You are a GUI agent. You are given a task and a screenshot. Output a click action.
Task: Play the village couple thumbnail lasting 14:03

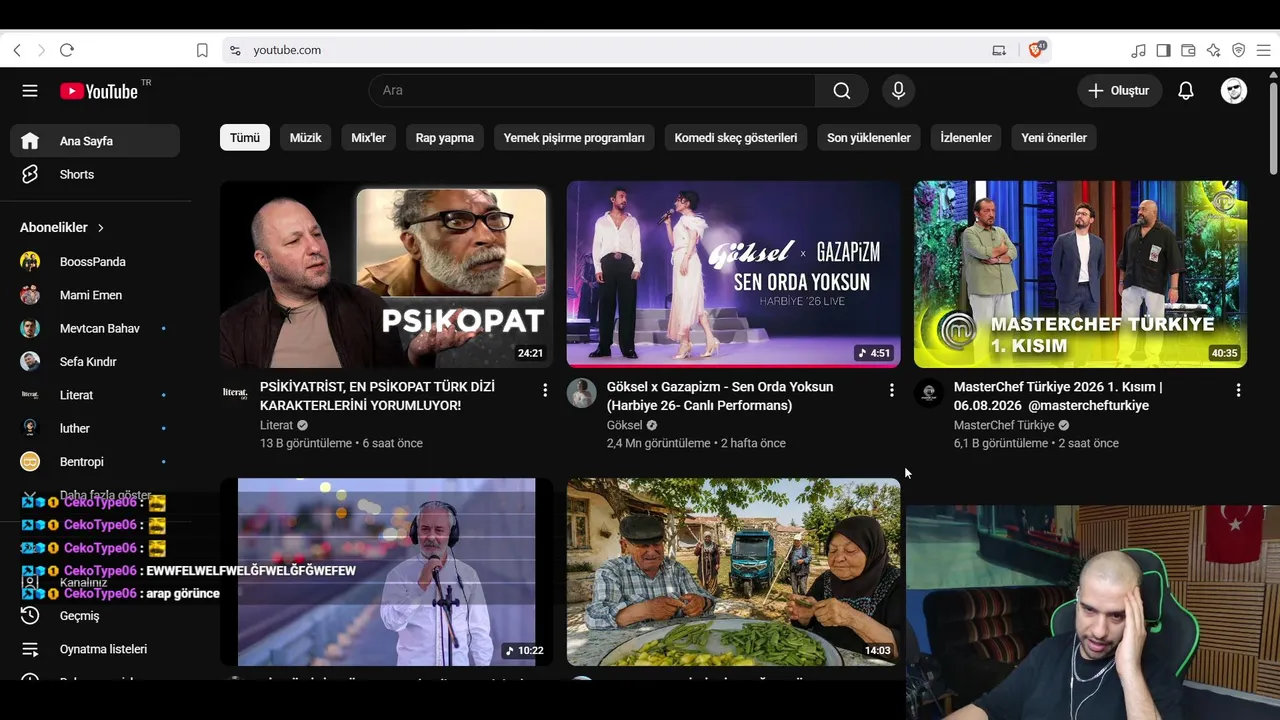point(733,572)
